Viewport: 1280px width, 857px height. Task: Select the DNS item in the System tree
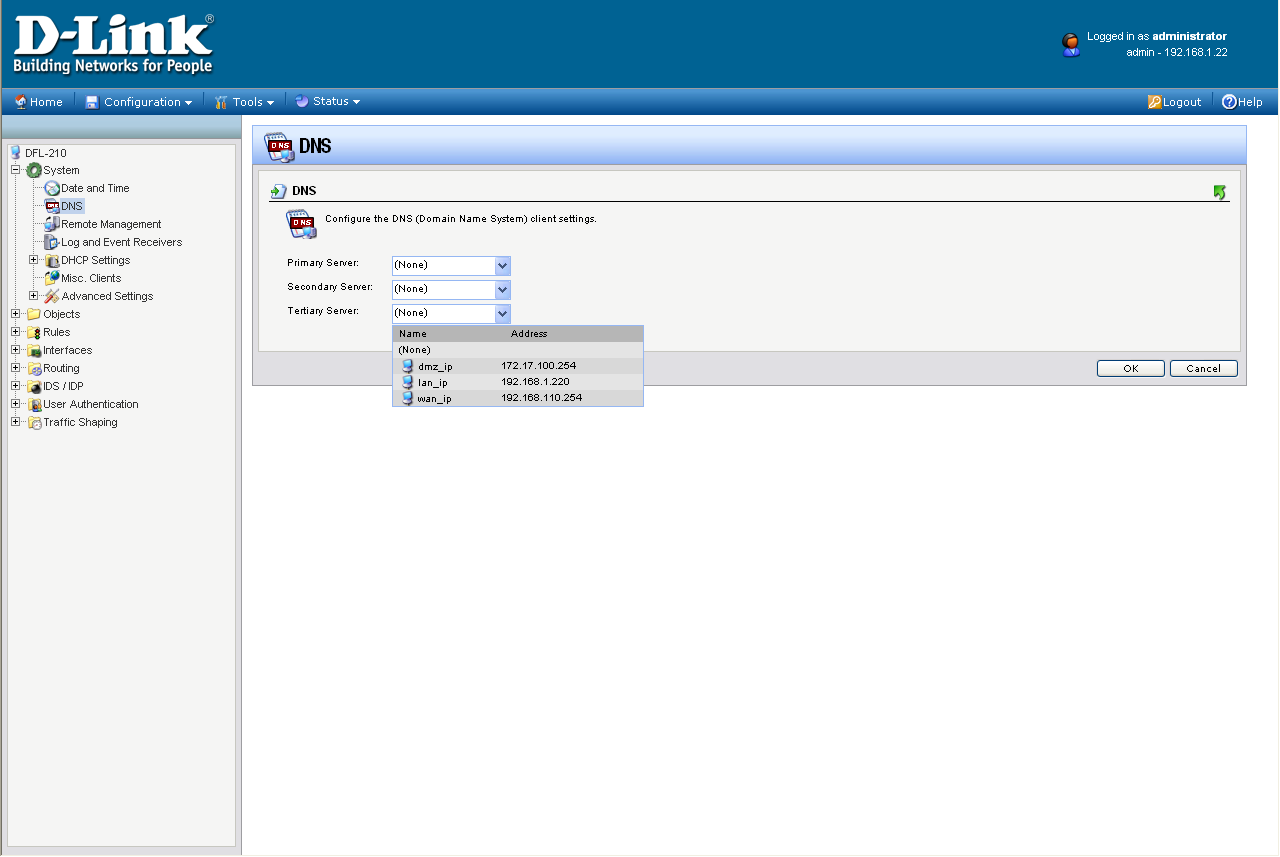click(x=72, y=206)
